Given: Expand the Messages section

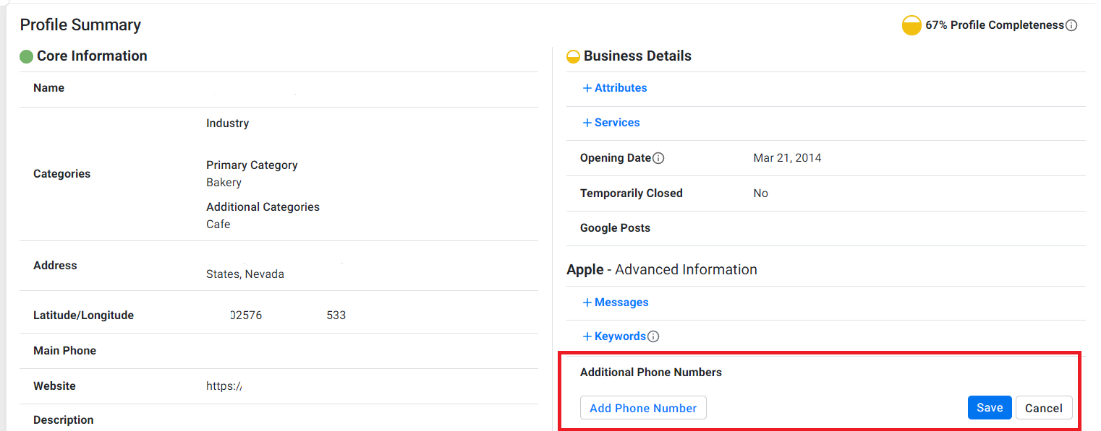Looking at the screenshot, I should 616,303.
